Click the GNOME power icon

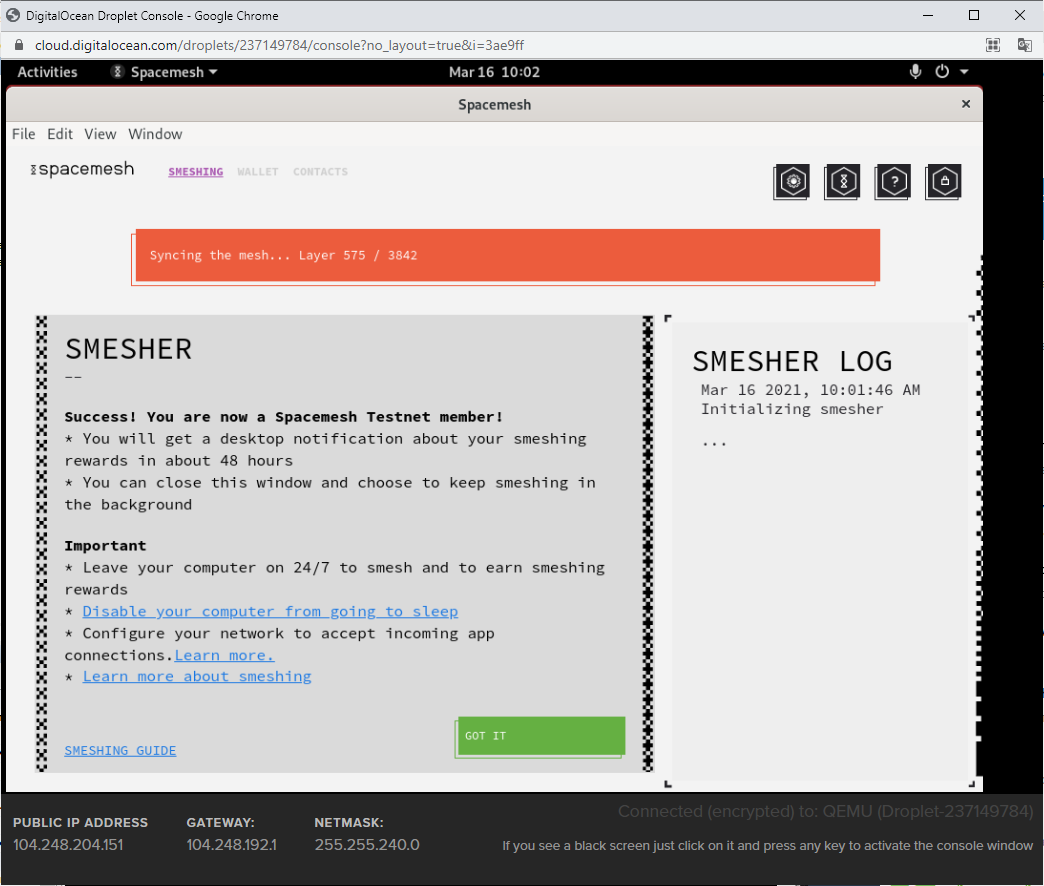click(942, 72)
